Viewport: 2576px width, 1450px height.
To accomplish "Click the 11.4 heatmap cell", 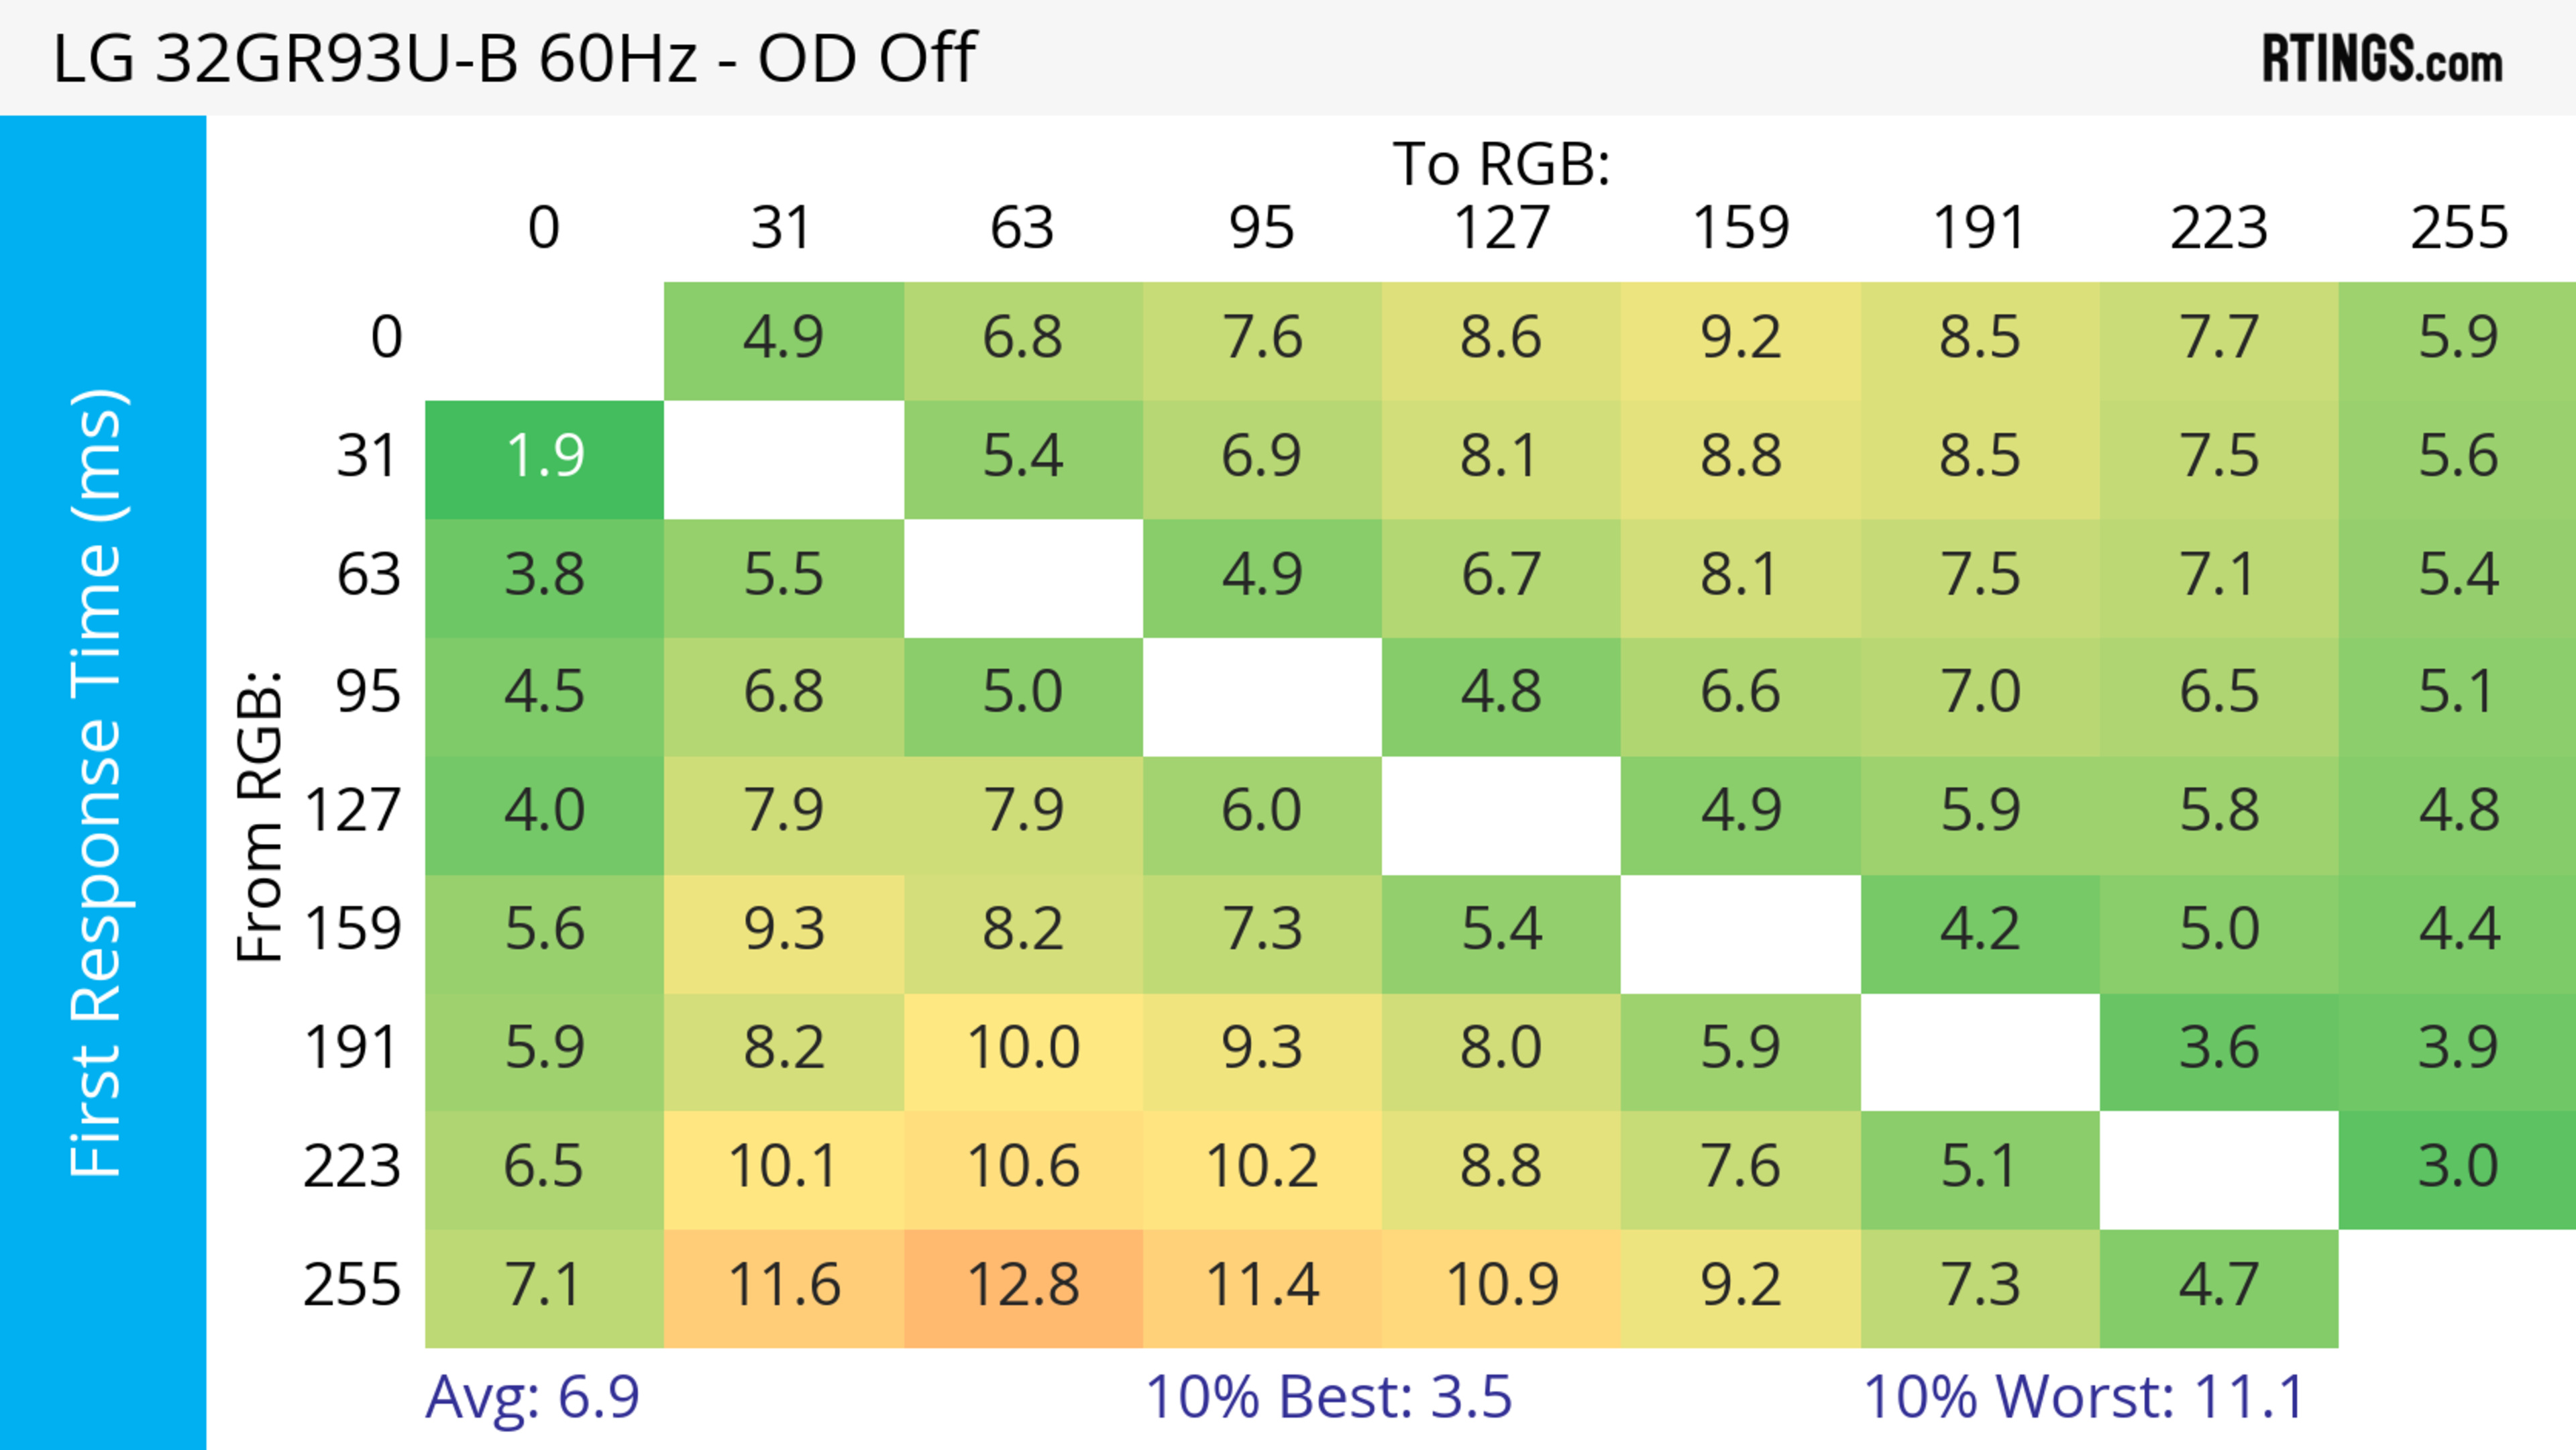I will [x=1262, y=1285].
